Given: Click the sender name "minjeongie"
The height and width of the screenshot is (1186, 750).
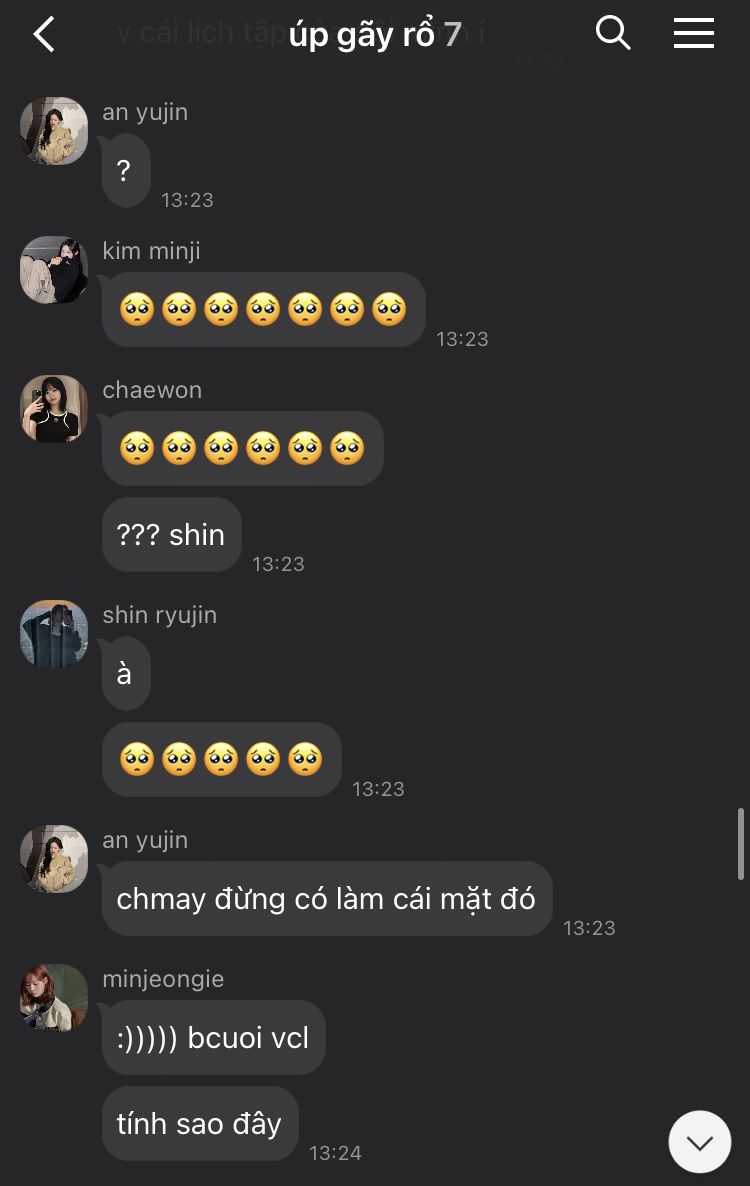Looking at the screenshot, I should pyautogui.click(x=163, y=979).
